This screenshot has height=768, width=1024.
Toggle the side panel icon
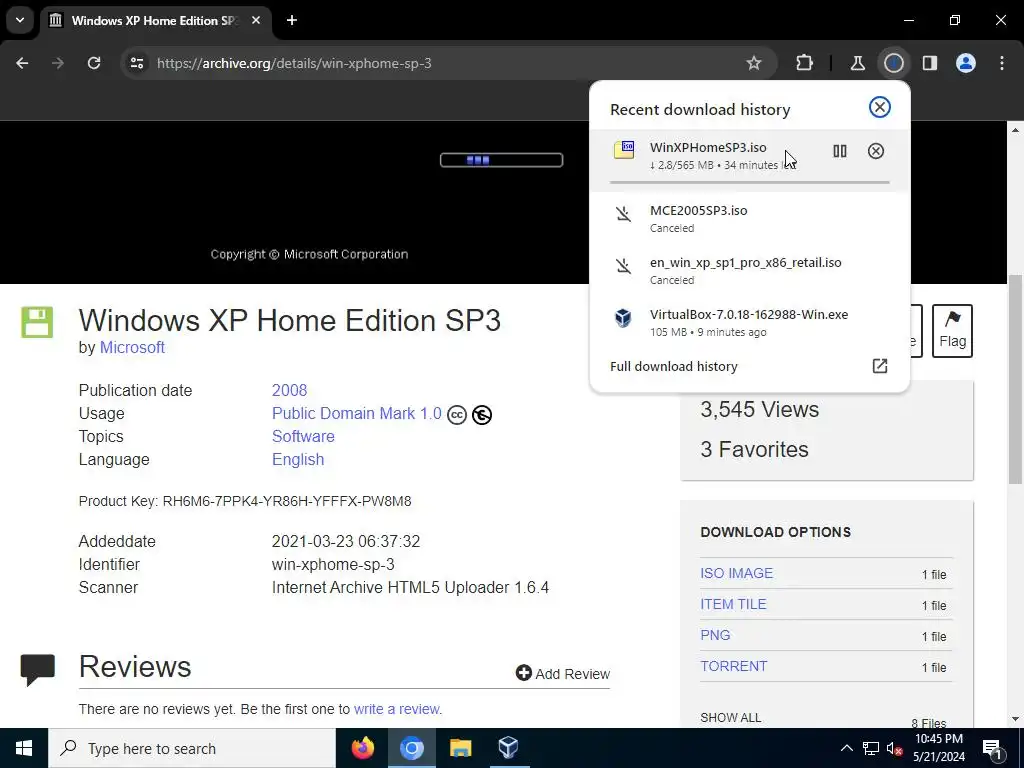click(x=929, y=63)
